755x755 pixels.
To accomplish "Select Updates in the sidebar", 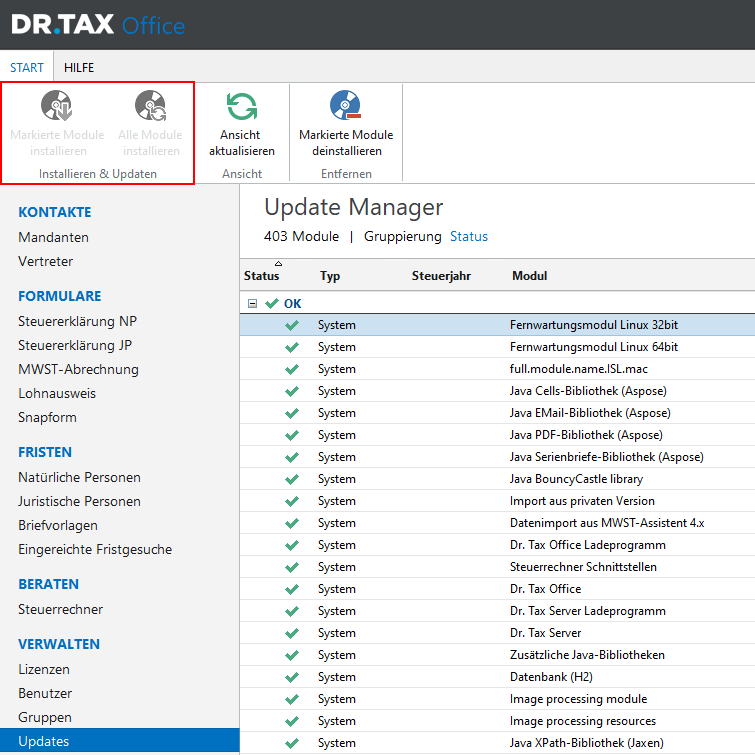I will pos(119,741).
